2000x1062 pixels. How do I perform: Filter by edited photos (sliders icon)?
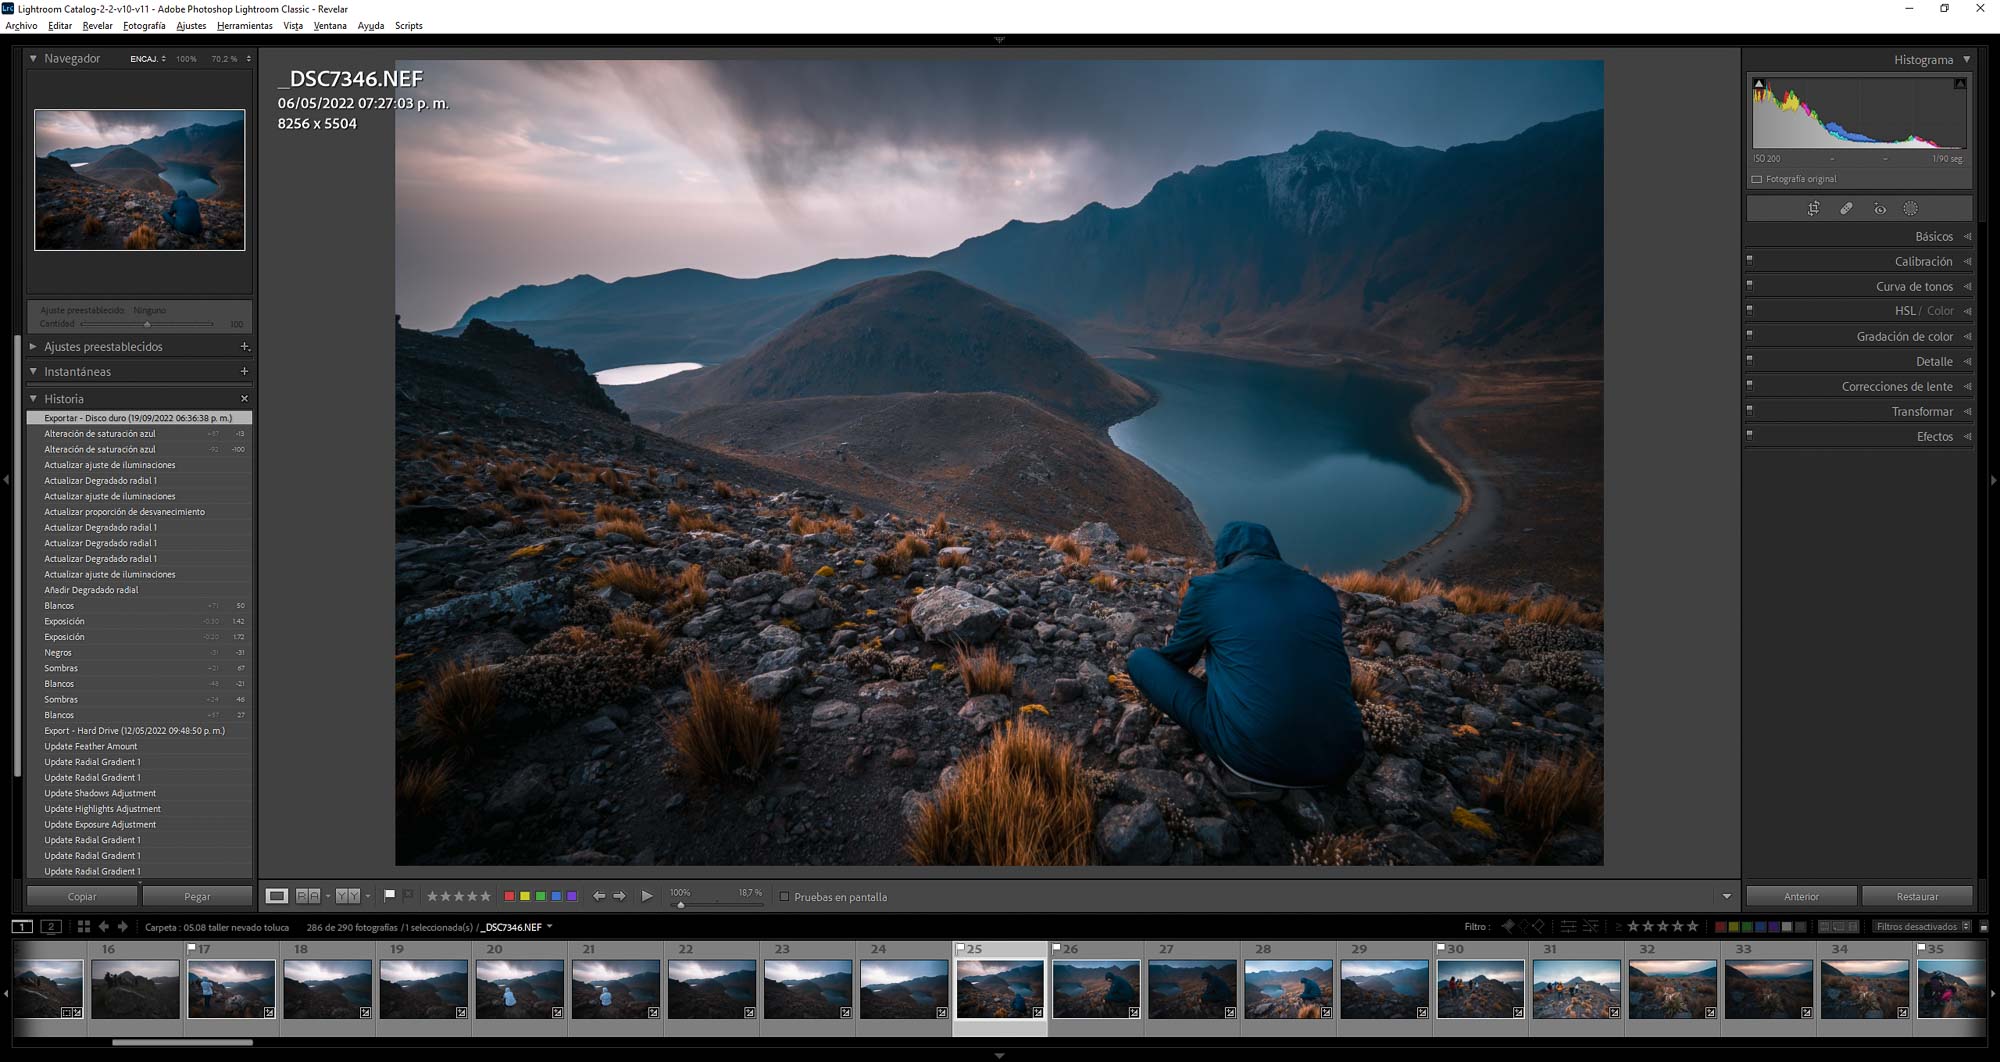[x=1569, y=926]
